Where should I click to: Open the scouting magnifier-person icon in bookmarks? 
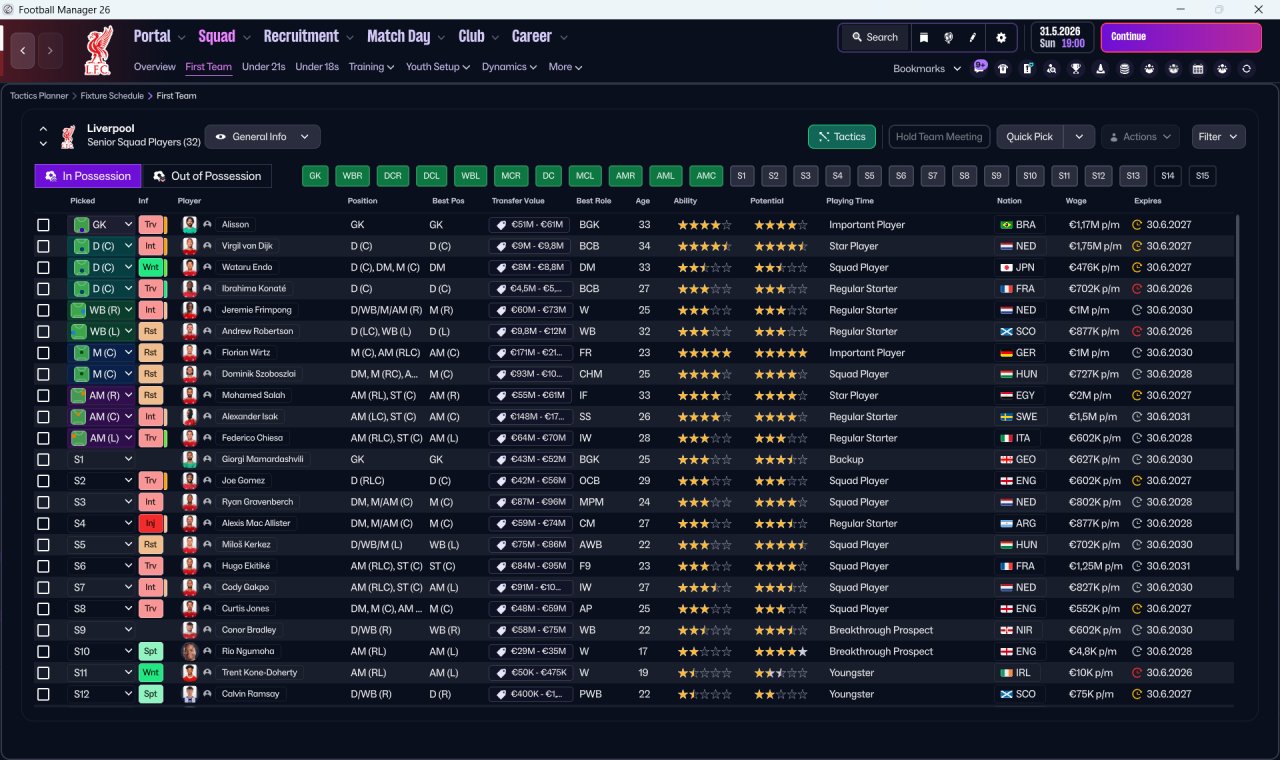click(1052, 69)
